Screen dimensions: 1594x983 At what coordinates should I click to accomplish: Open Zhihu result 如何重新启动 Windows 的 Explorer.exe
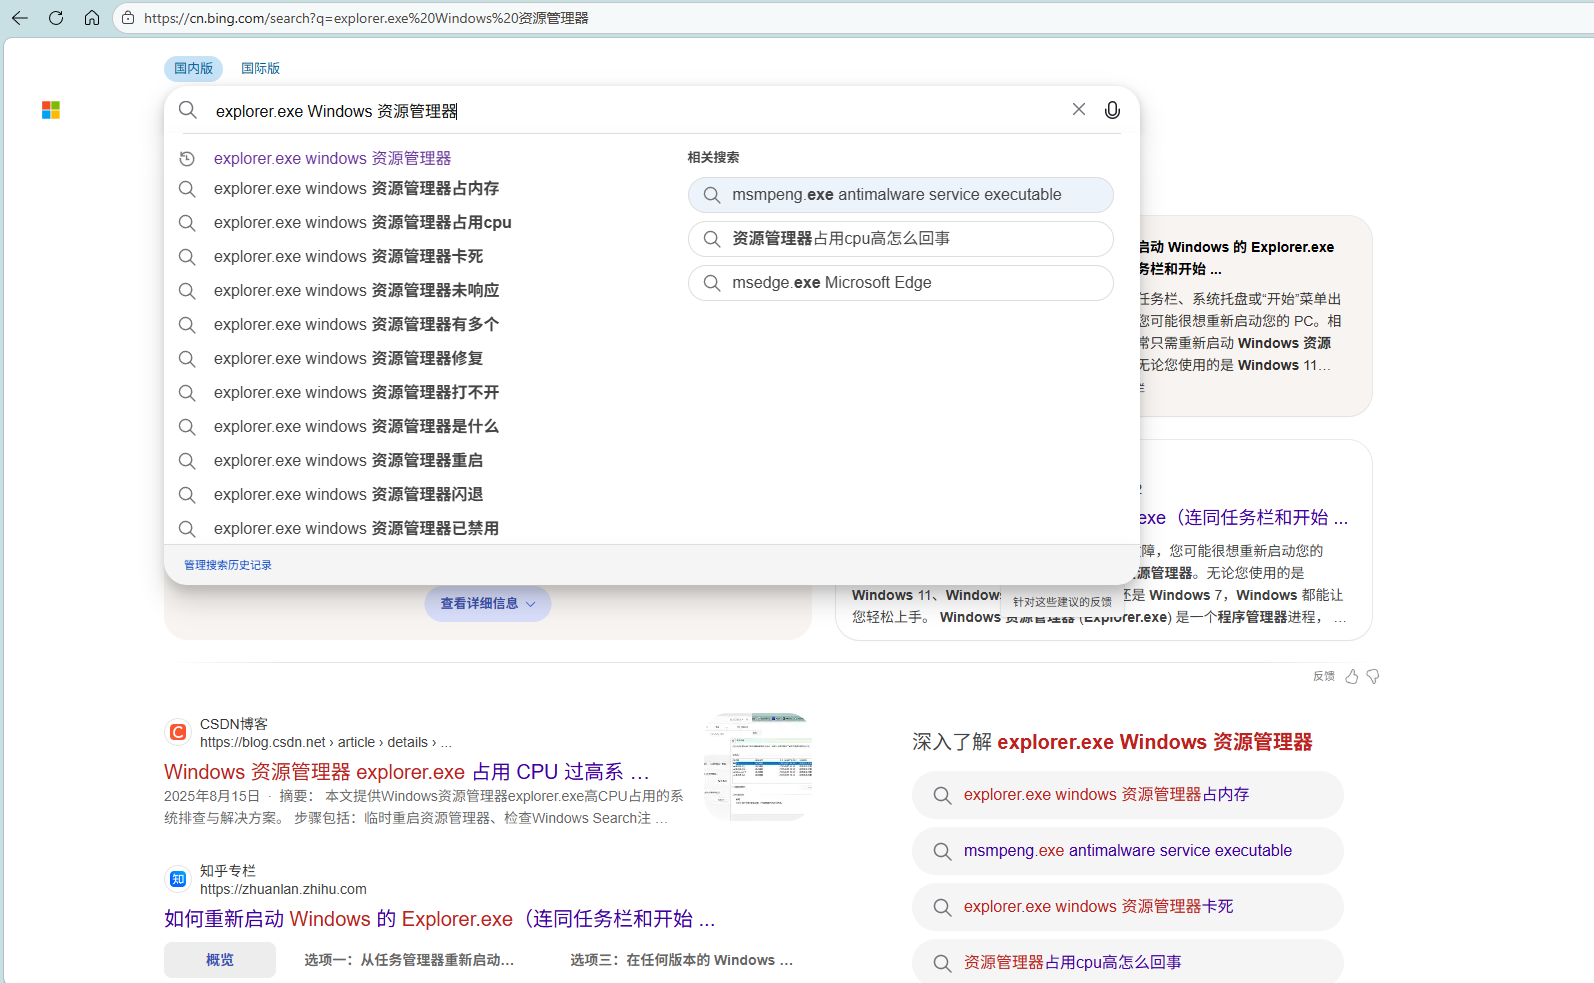[440, 919]
